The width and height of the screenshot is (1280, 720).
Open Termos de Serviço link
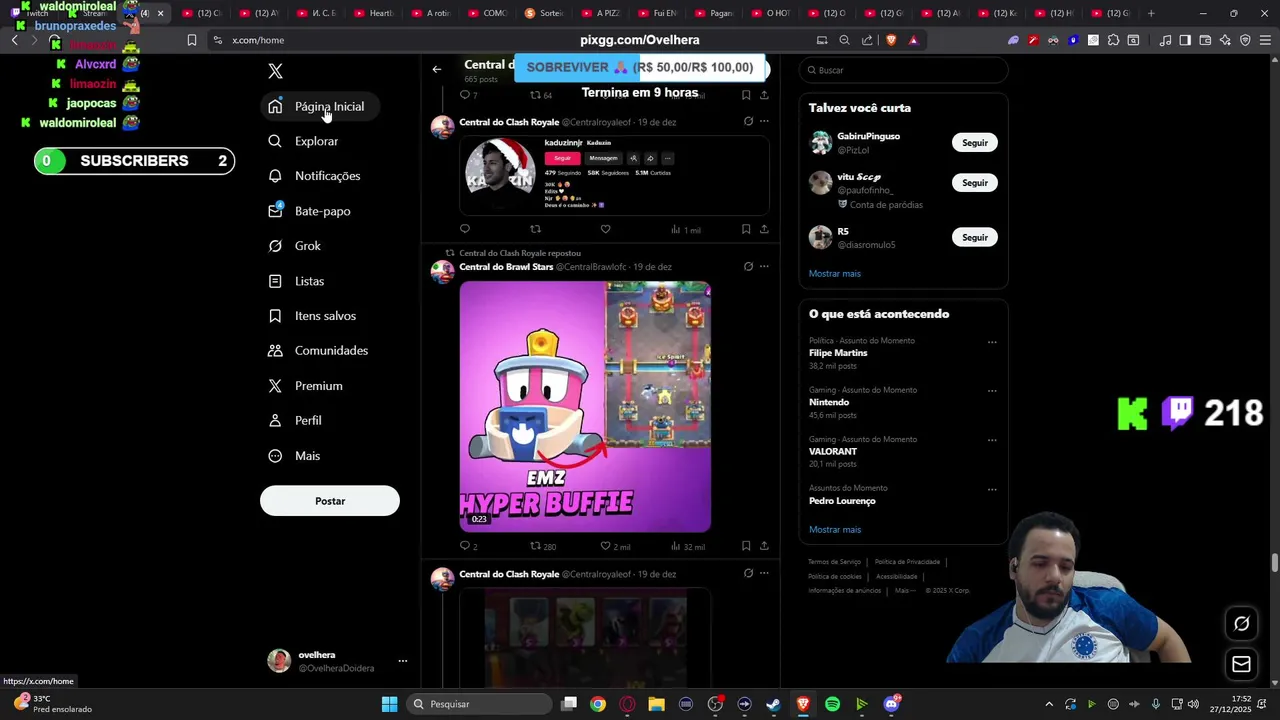[x=834, y=562]
